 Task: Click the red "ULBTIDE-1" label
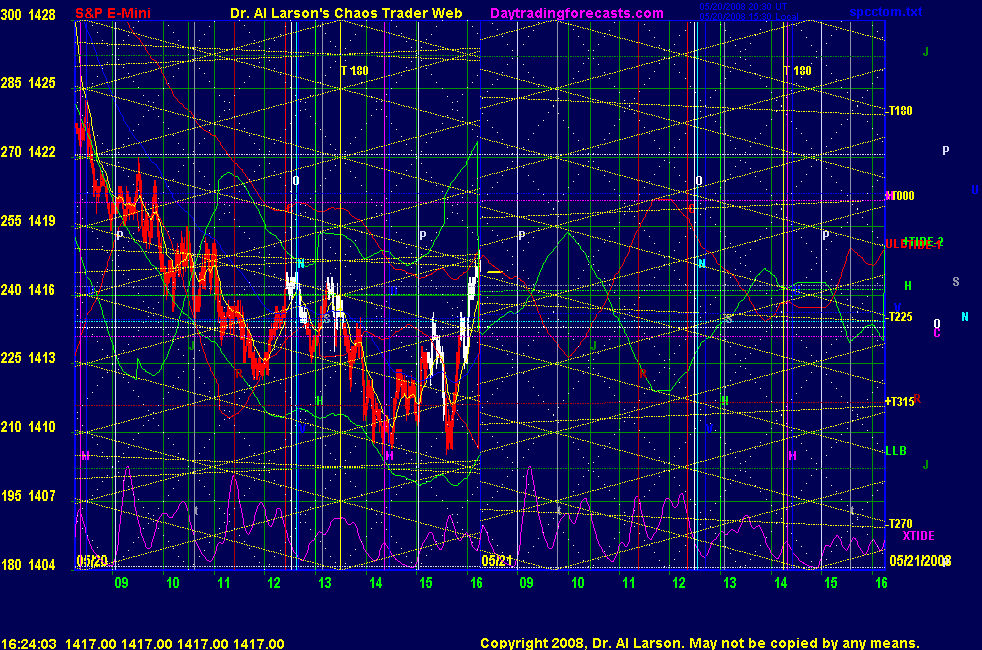pos(914,244)
